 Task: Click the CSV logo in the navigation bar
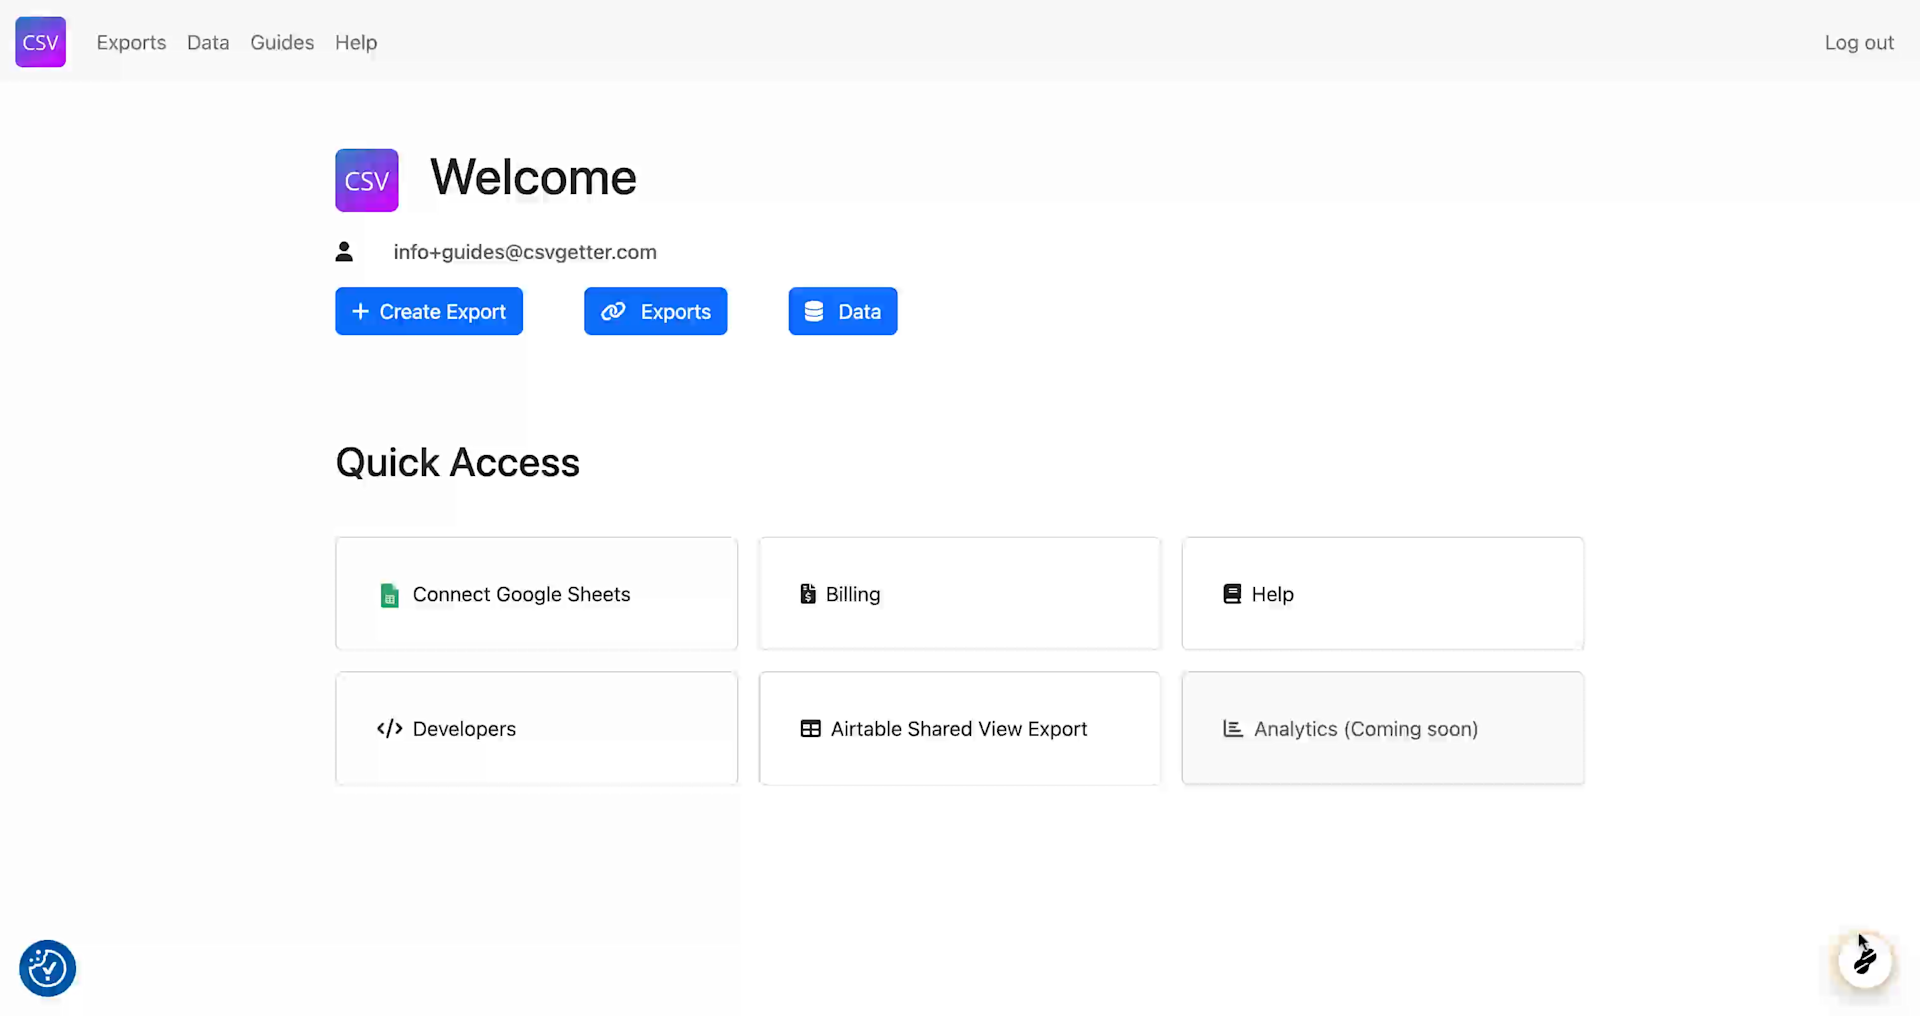coord(40,41)
